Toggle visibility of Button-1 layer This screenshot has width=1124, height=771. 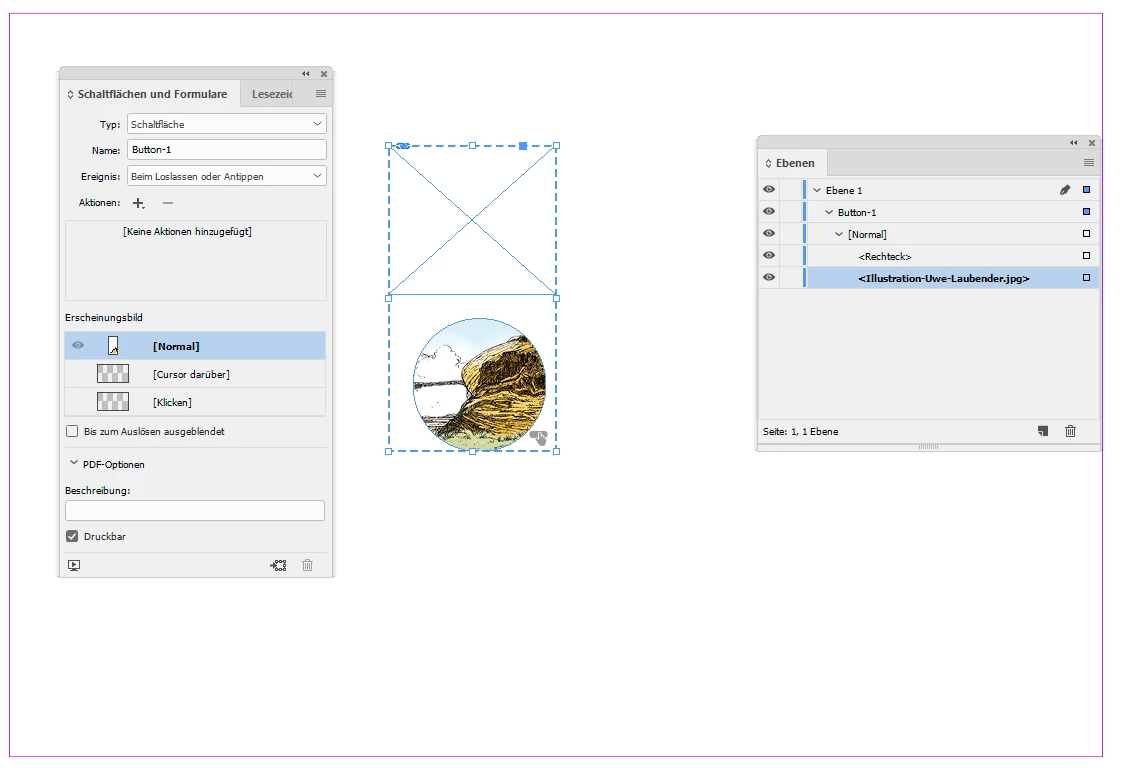click(x=769, y=211)
